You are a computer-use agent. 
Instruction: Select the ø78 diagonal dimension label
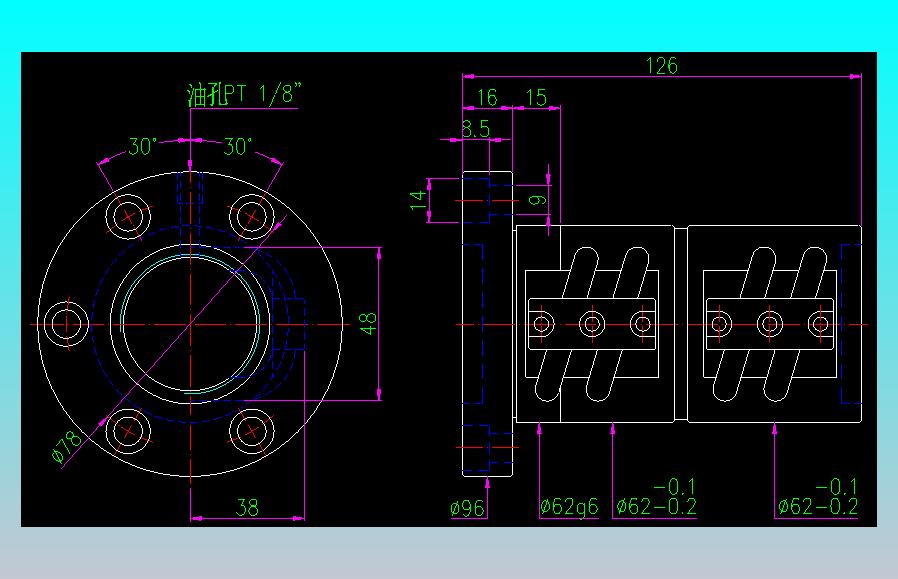click(x=66, y=447)
